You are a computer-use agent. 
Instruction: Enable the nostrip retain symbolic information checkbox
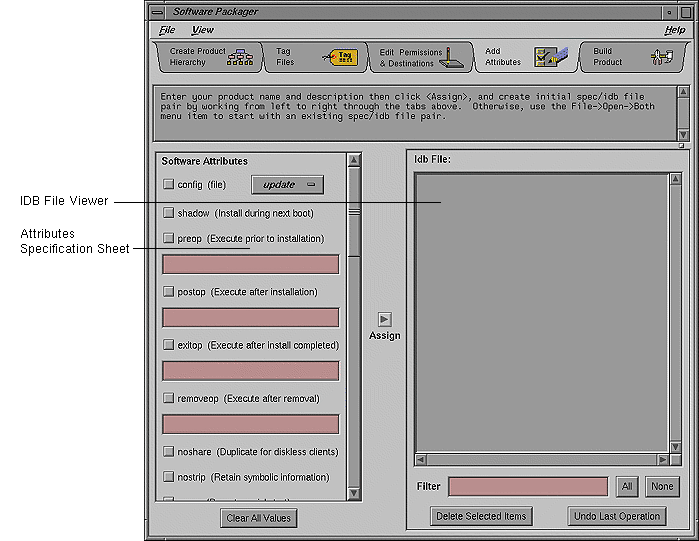pyautogui.click(x=168, y=477)
